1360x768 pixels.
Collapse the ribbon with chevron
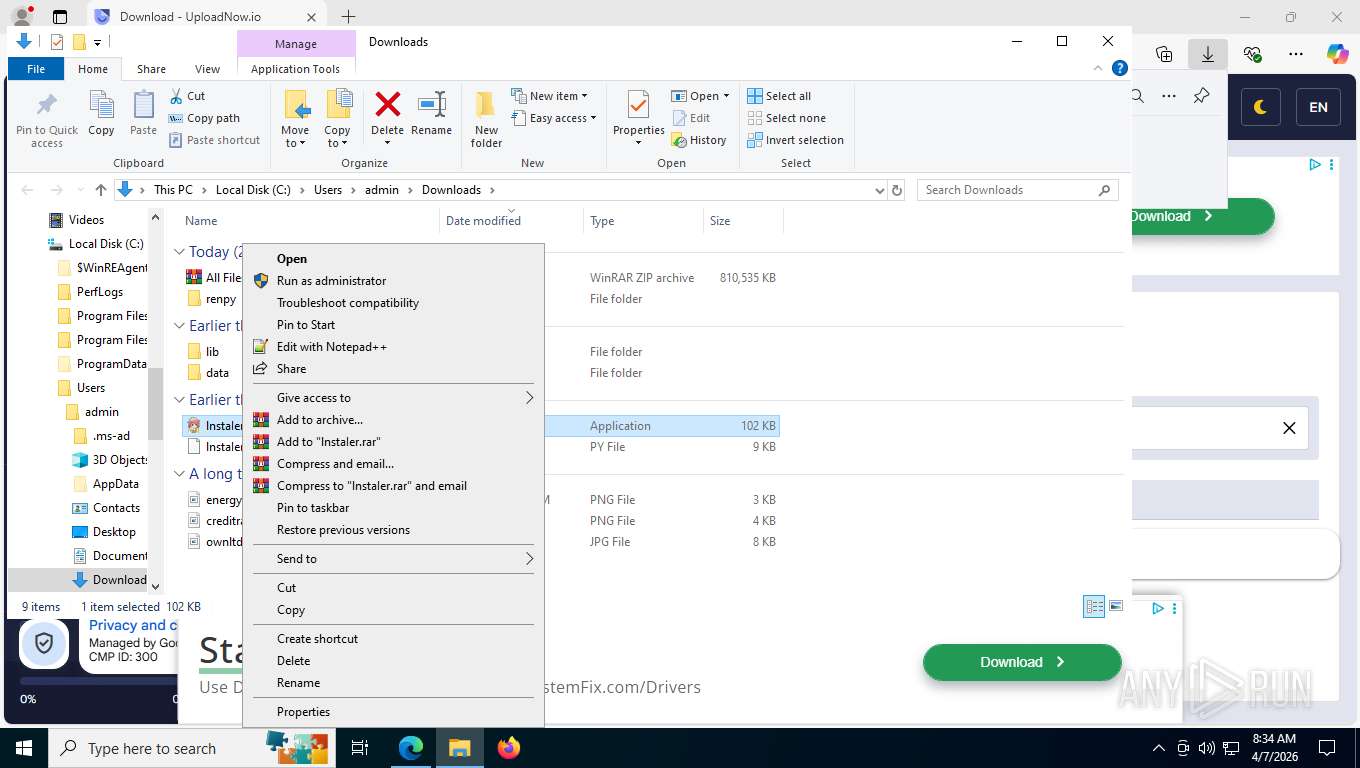coord(1100,68)
